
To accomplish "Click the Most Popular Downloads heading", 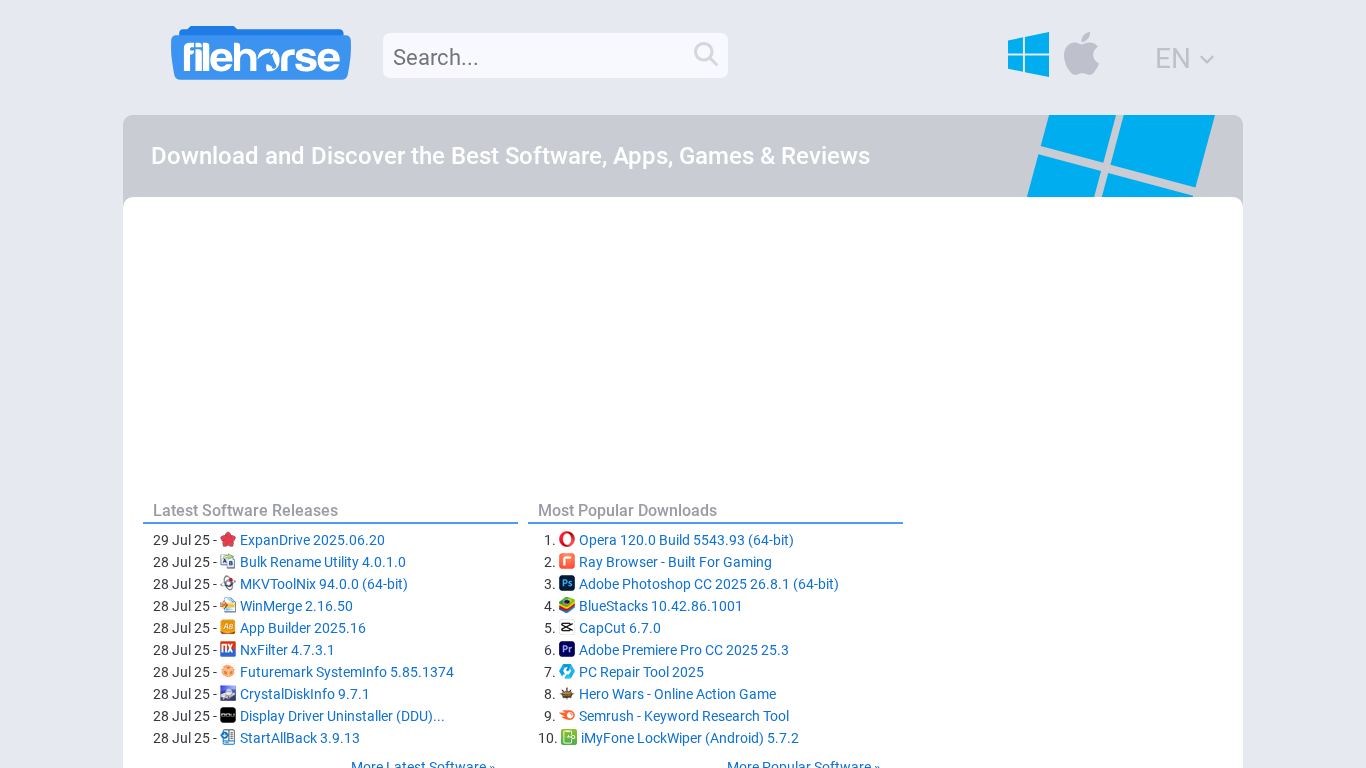I will pyautogui.click(x=627, y=510).
